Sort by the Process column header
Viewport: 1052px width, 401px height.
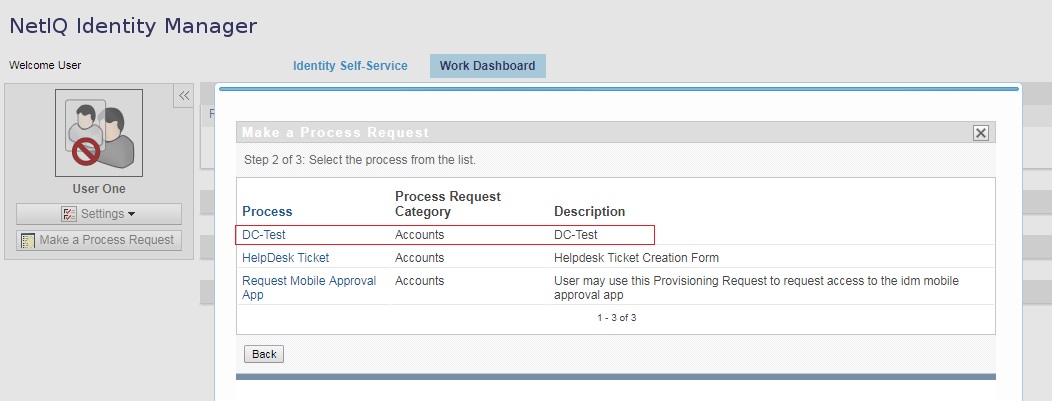point(267,211)
